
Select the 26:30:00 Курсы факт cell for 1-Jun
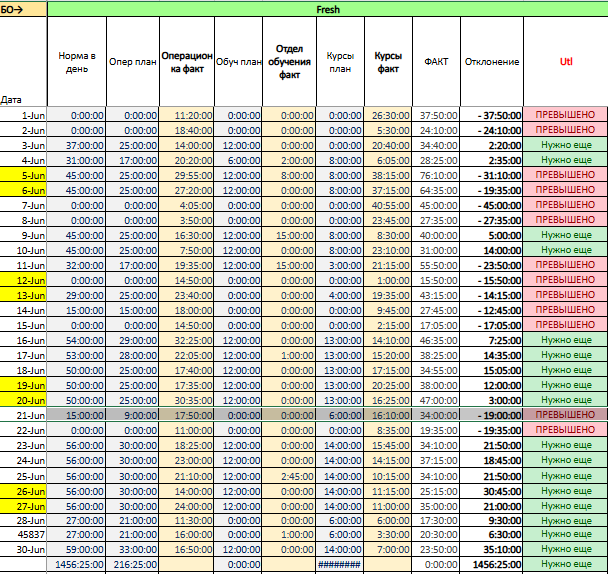(388, 115)
